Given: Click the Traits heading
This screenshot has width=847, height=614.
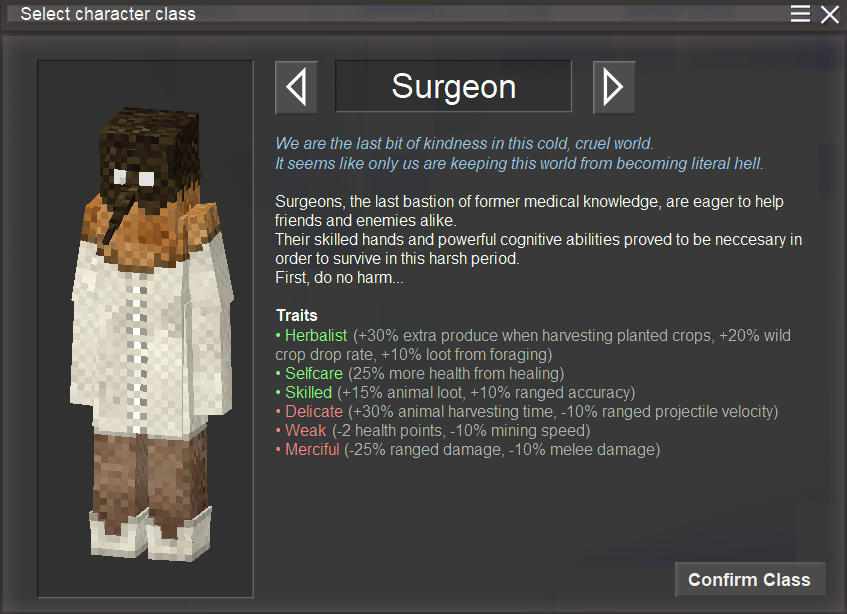Looking at the screenshot, I should pyautogui.click(x=297, y=315).
